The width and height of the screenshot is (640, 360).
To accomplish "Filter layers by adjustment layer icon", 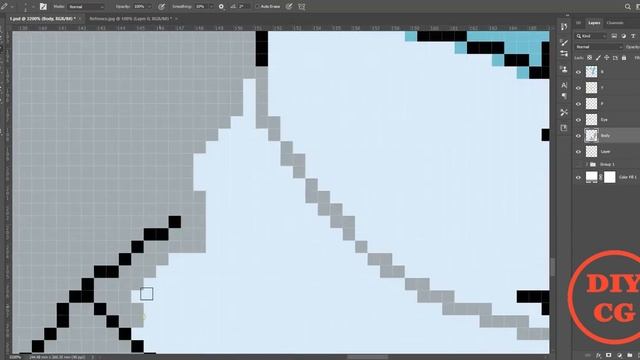I will click(623, 36).
